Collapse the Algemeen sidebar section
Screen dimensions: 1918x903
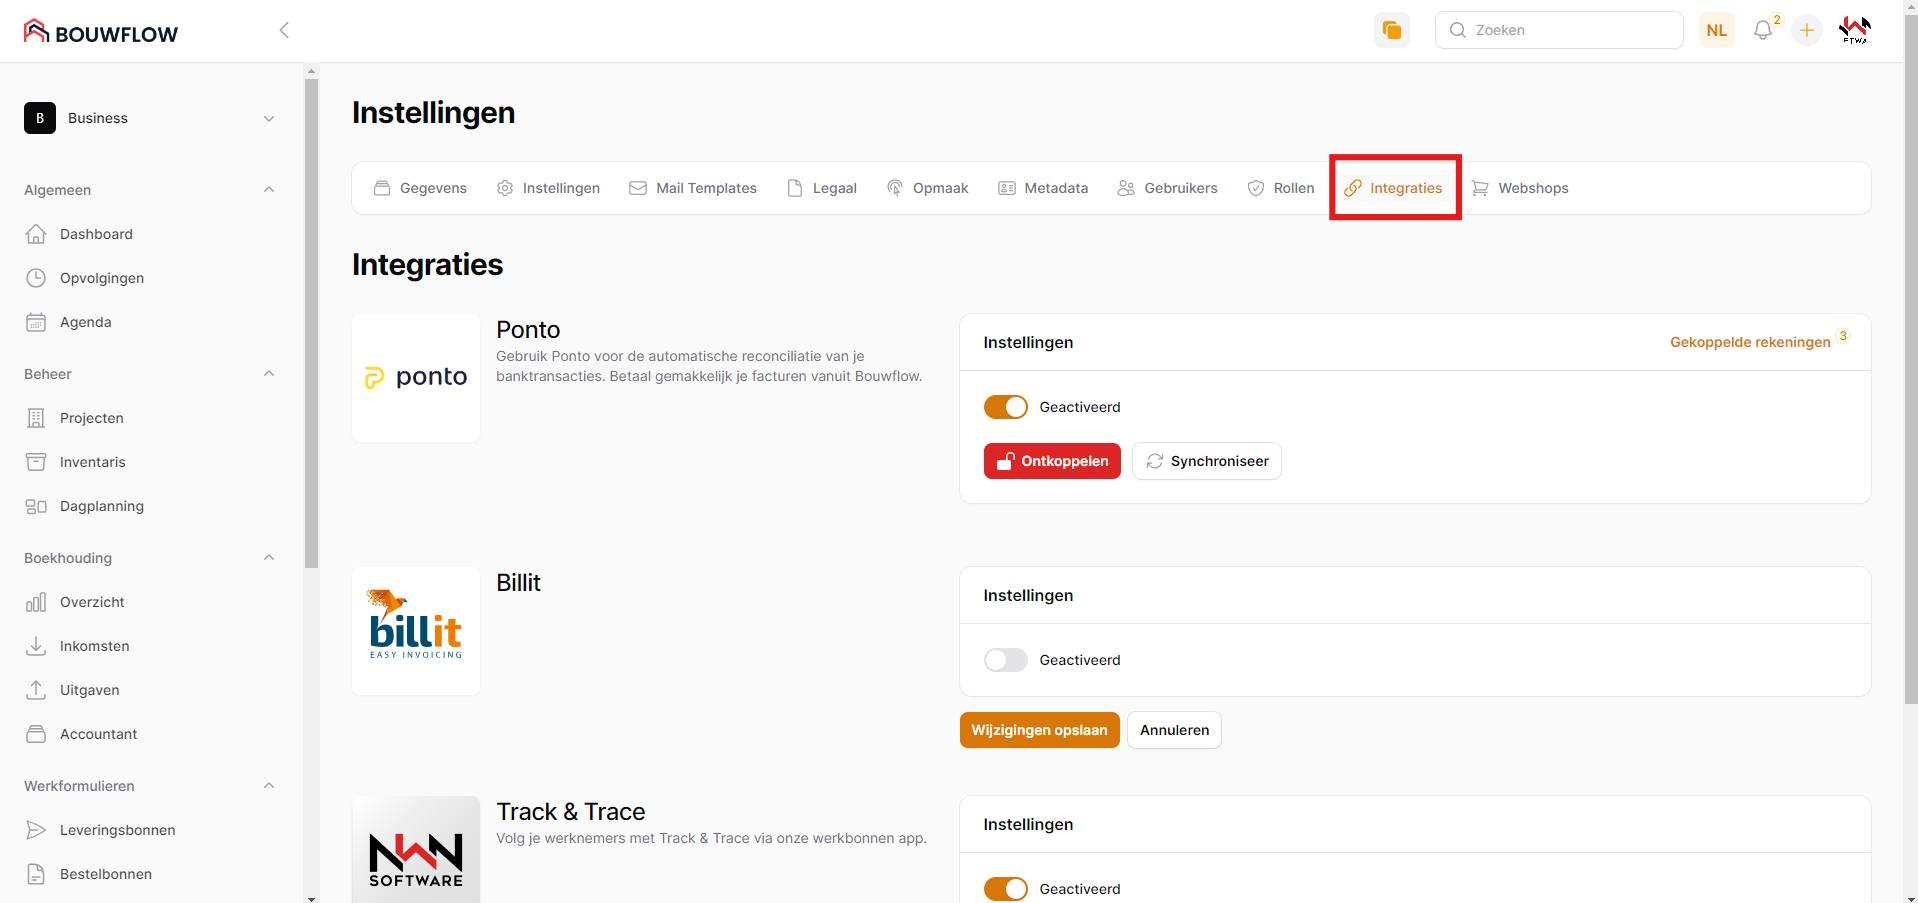[x=268, y=190]
